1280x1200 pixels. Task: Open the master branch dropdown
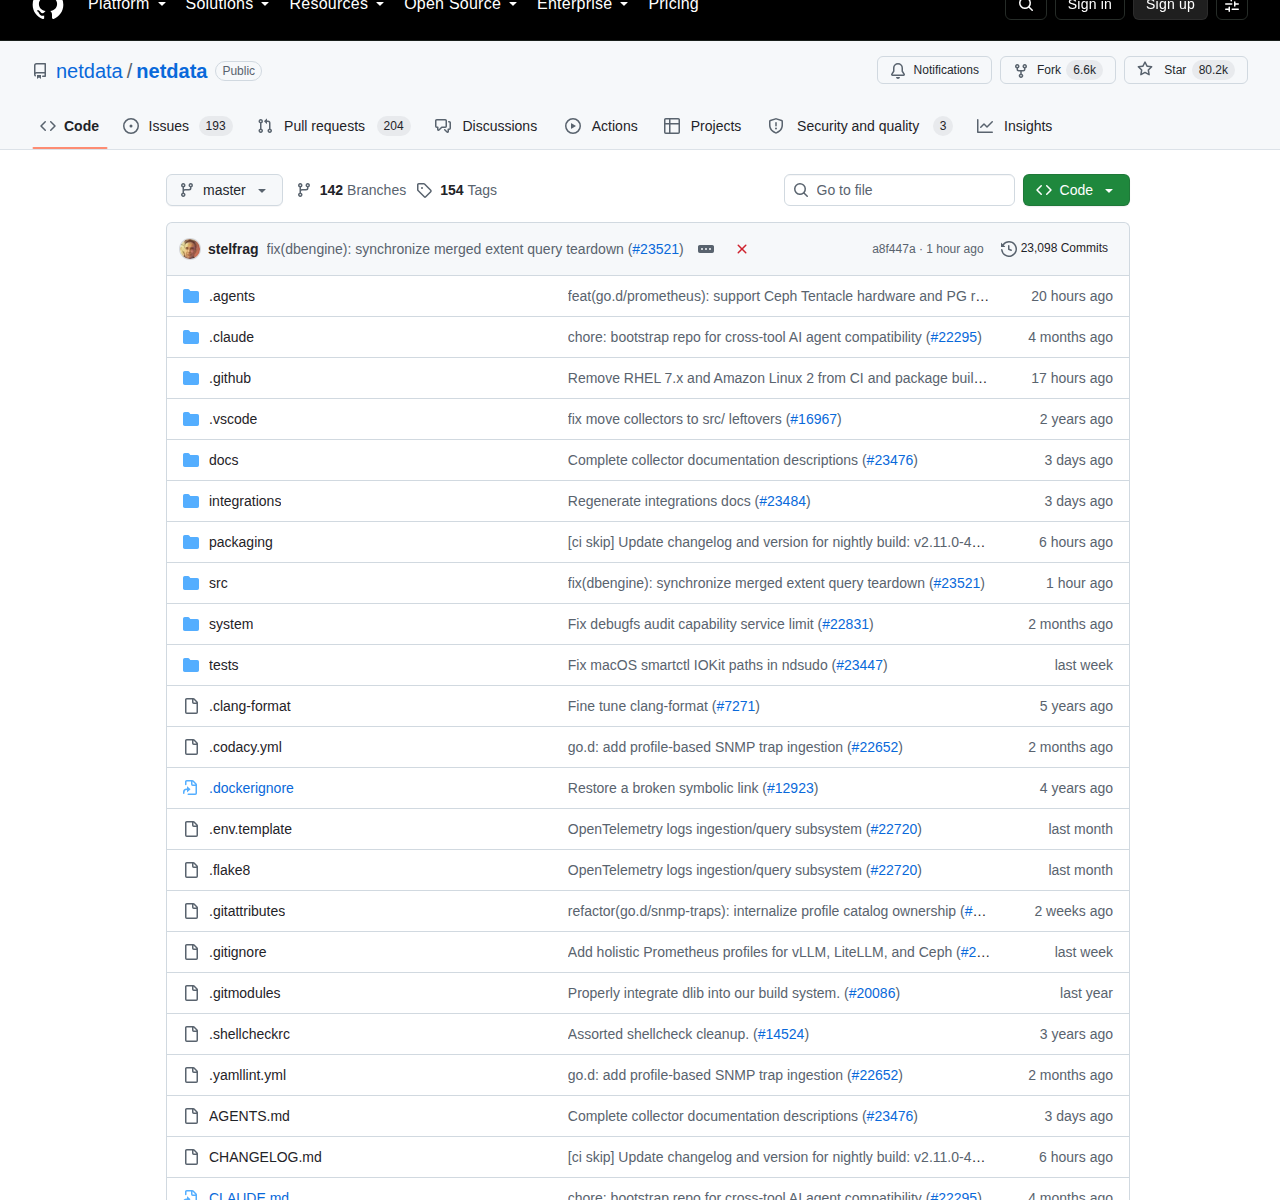point(224,190)
